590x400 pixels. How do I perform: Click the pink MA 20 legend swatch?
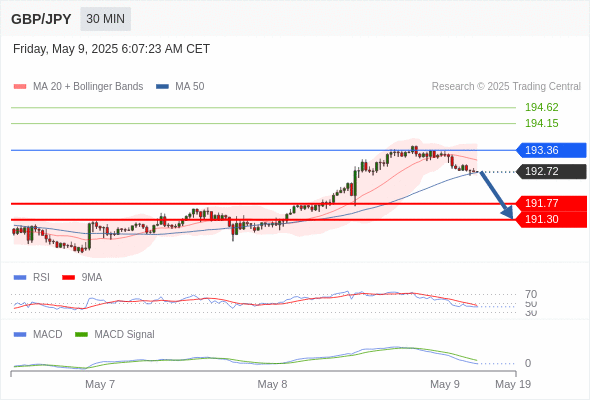point(20,87)
